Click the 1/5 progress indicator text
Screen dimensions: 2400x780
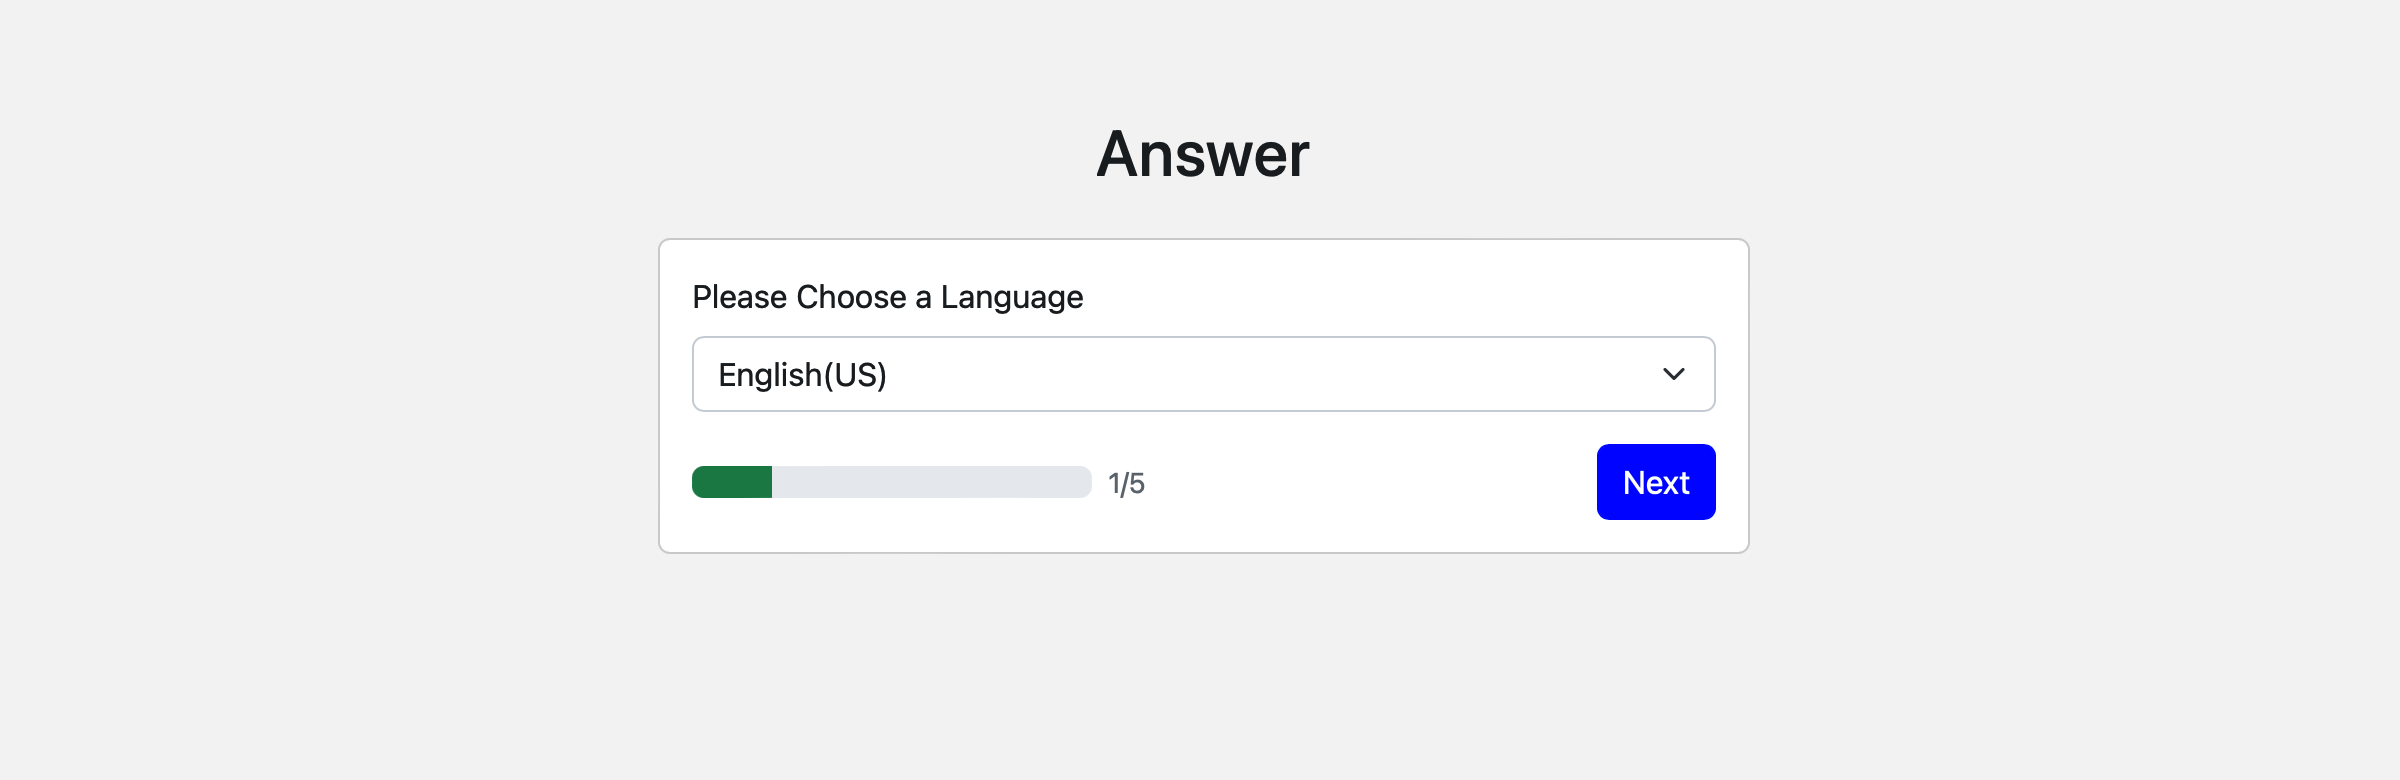1125,482
